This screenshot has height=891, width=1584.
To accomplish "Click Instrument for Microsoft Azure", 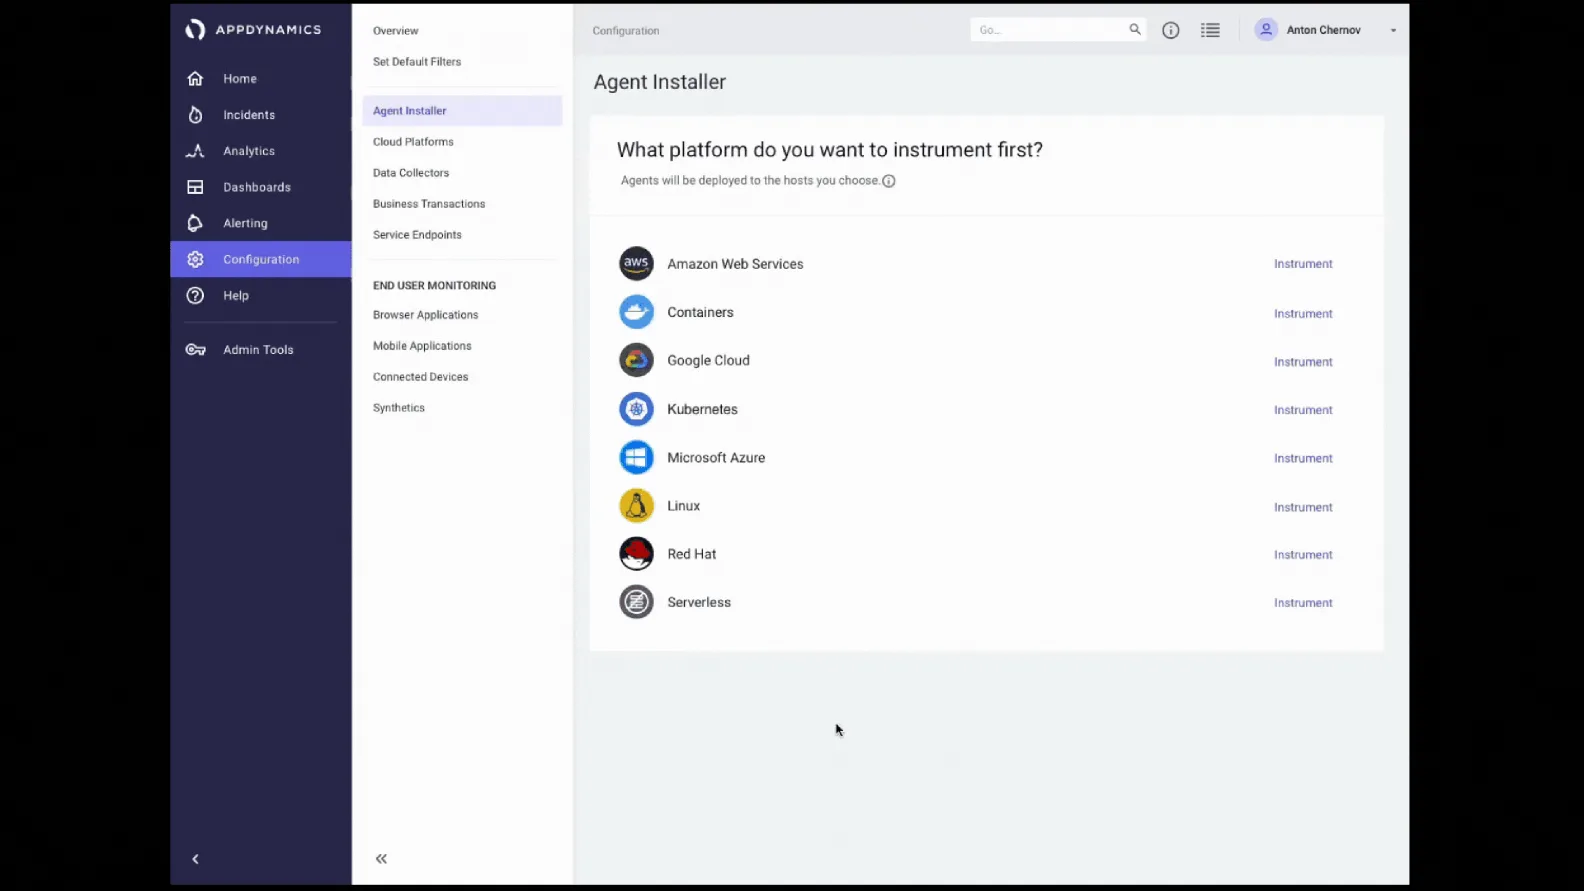I will [1303, 458].
